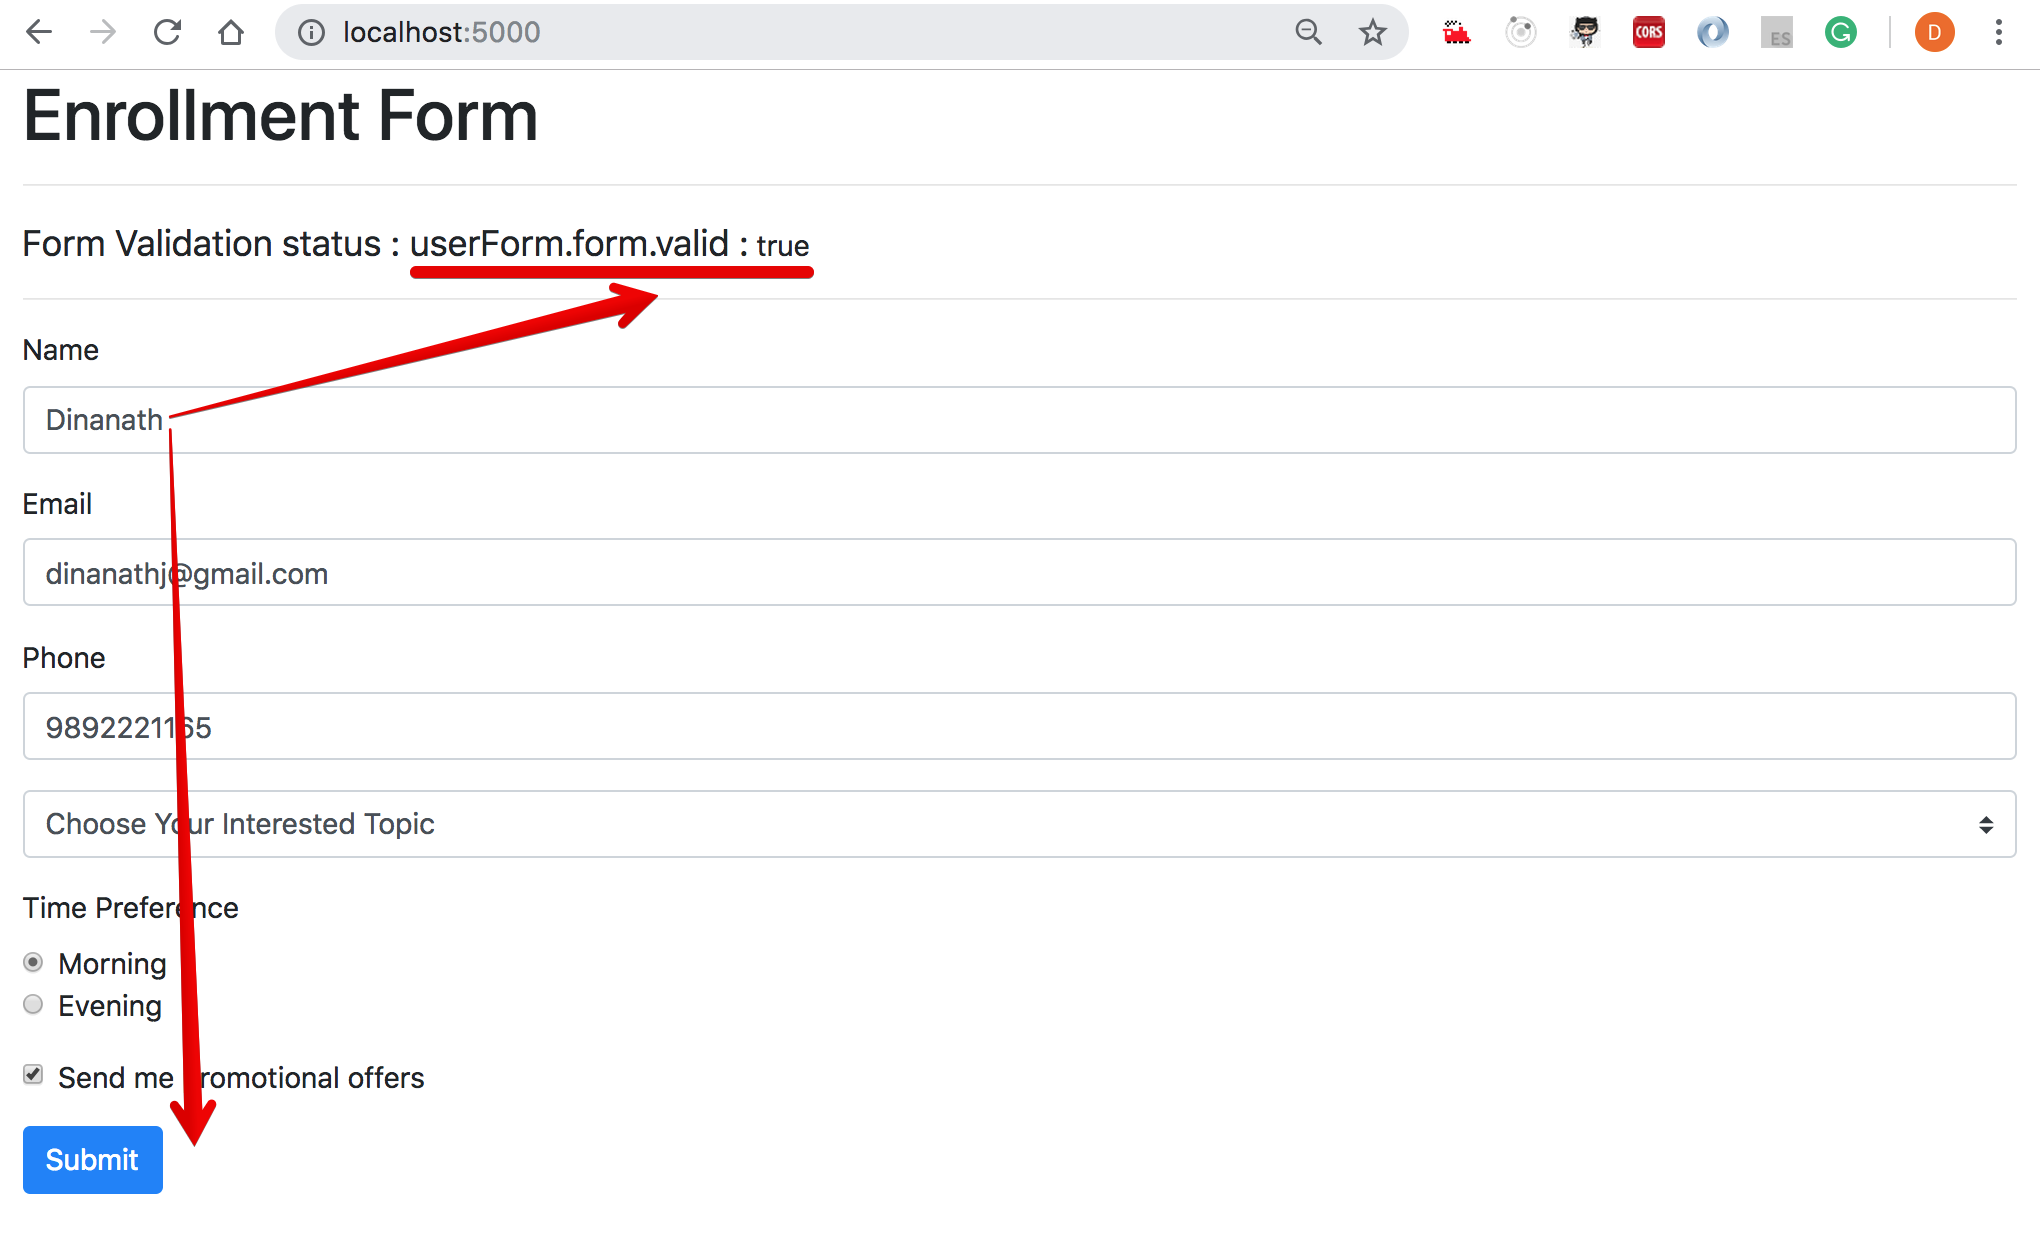Select the Morning radio button
The image size is (2040, 1240).
click(x=32, y=963)
